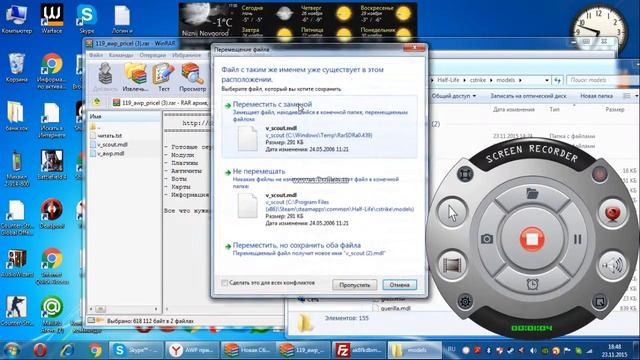
Task: Click Half-Life in Explorer address path
Action: [448, 80]
